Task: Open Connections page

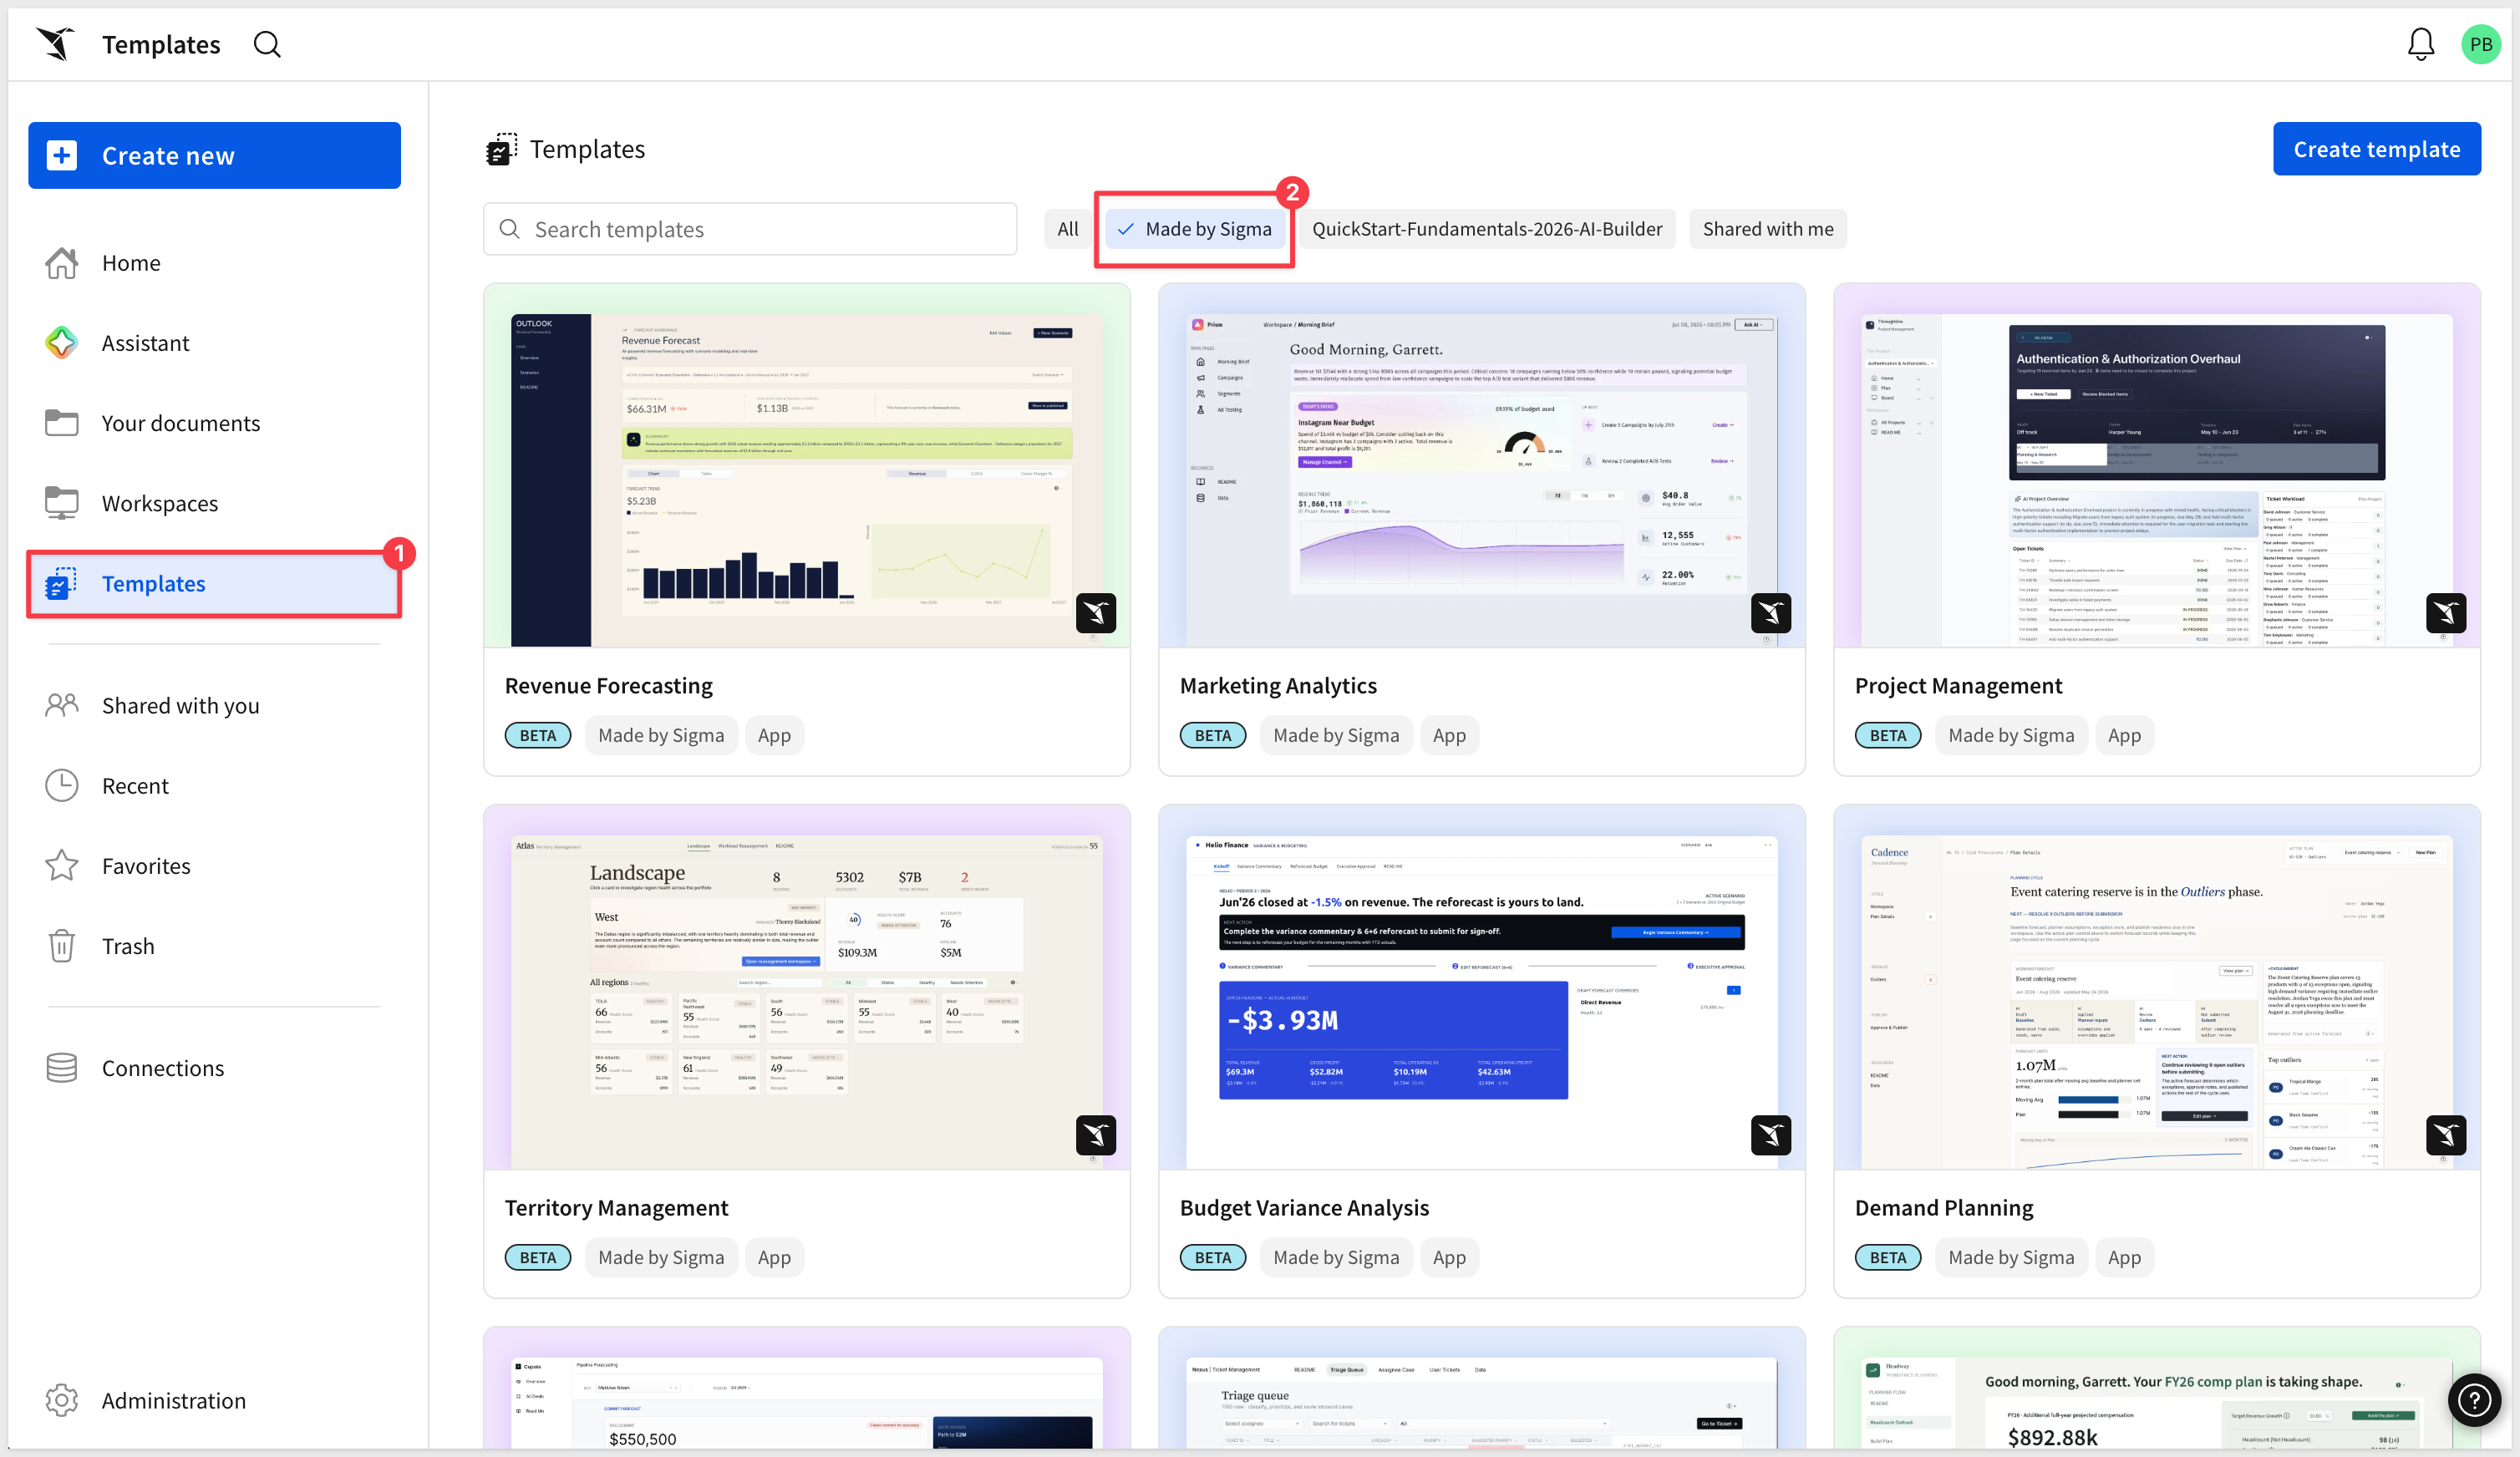Action: tap(214, 1068)
